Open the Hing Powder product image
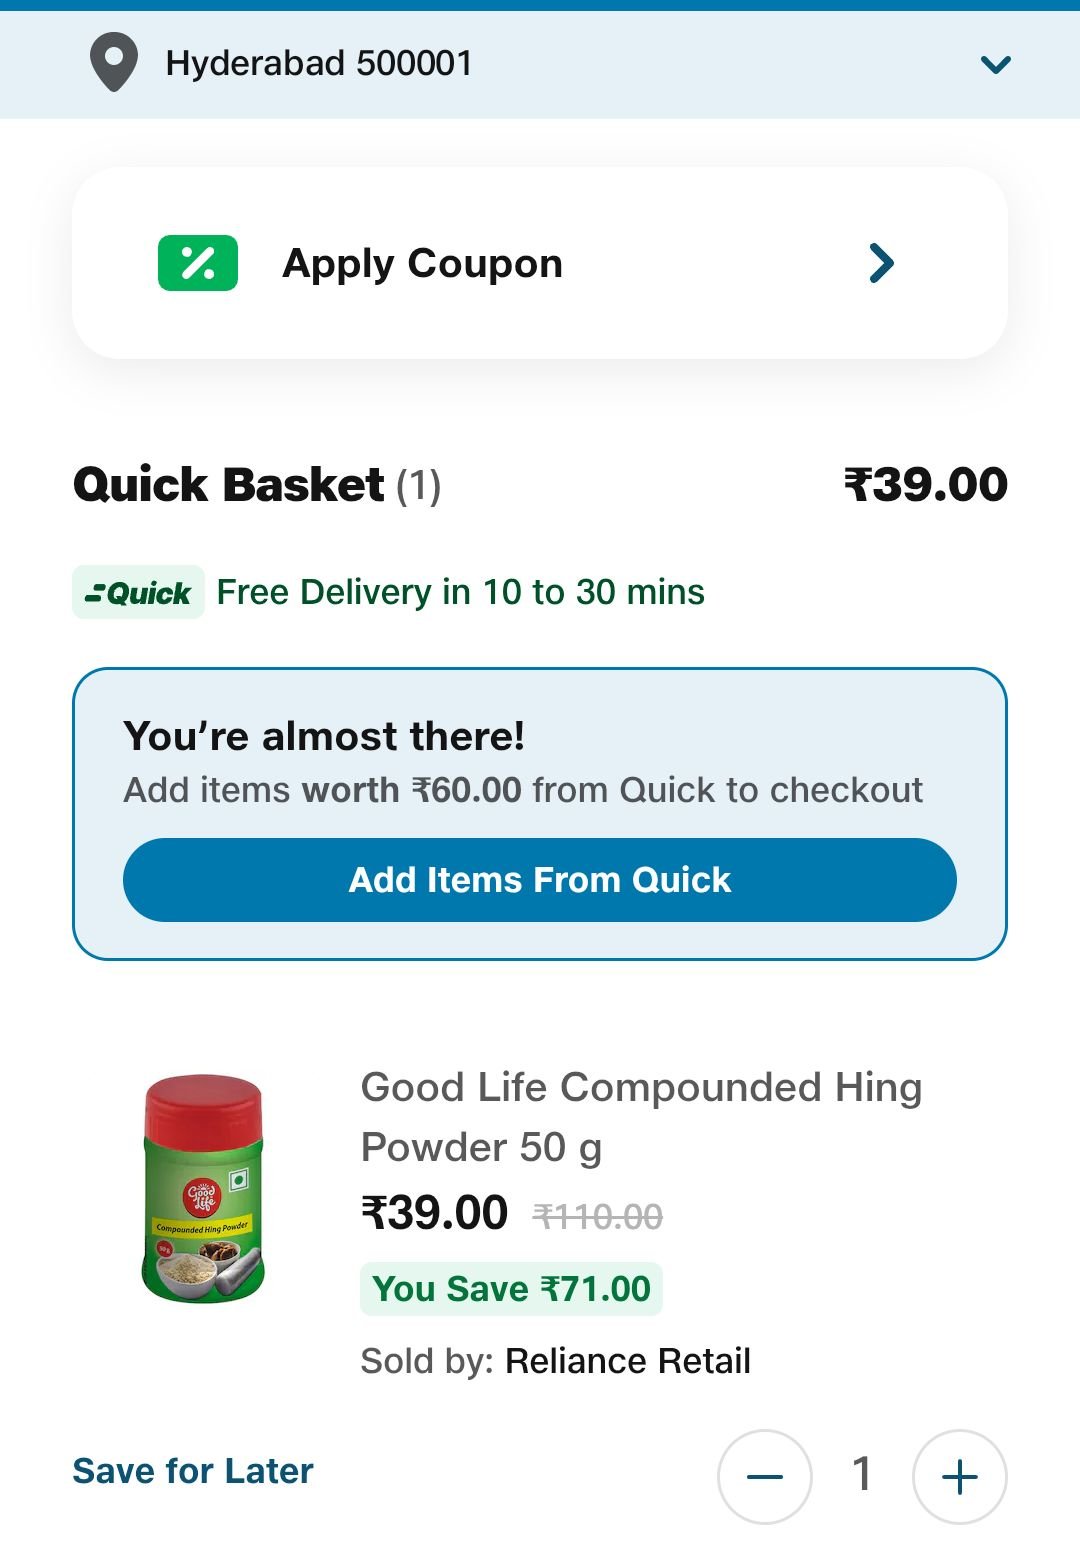Viewport: 1080px width, 1546px height. (x=203, y=1188)
